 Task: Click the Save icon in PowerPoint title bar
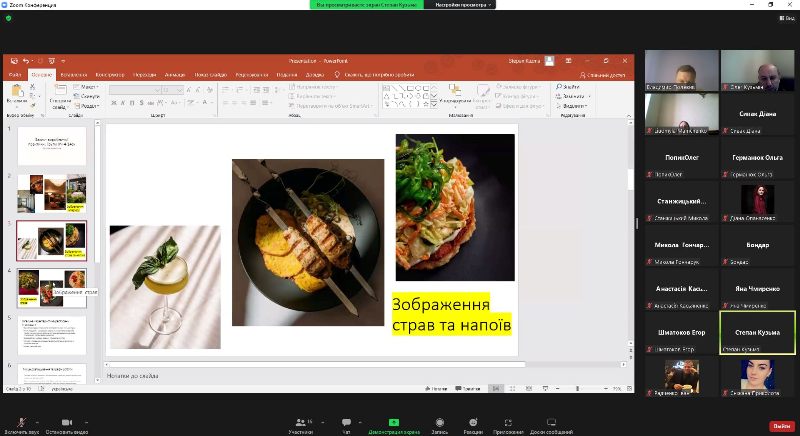point(14,61)
